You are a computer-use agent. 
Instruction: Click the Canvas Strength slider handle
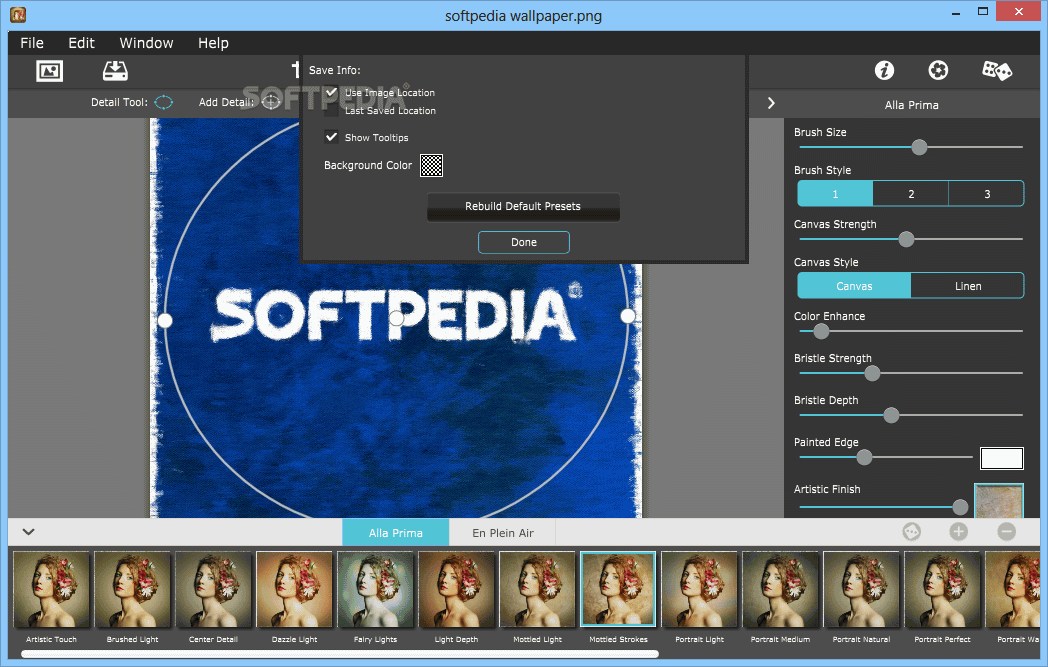906,239
